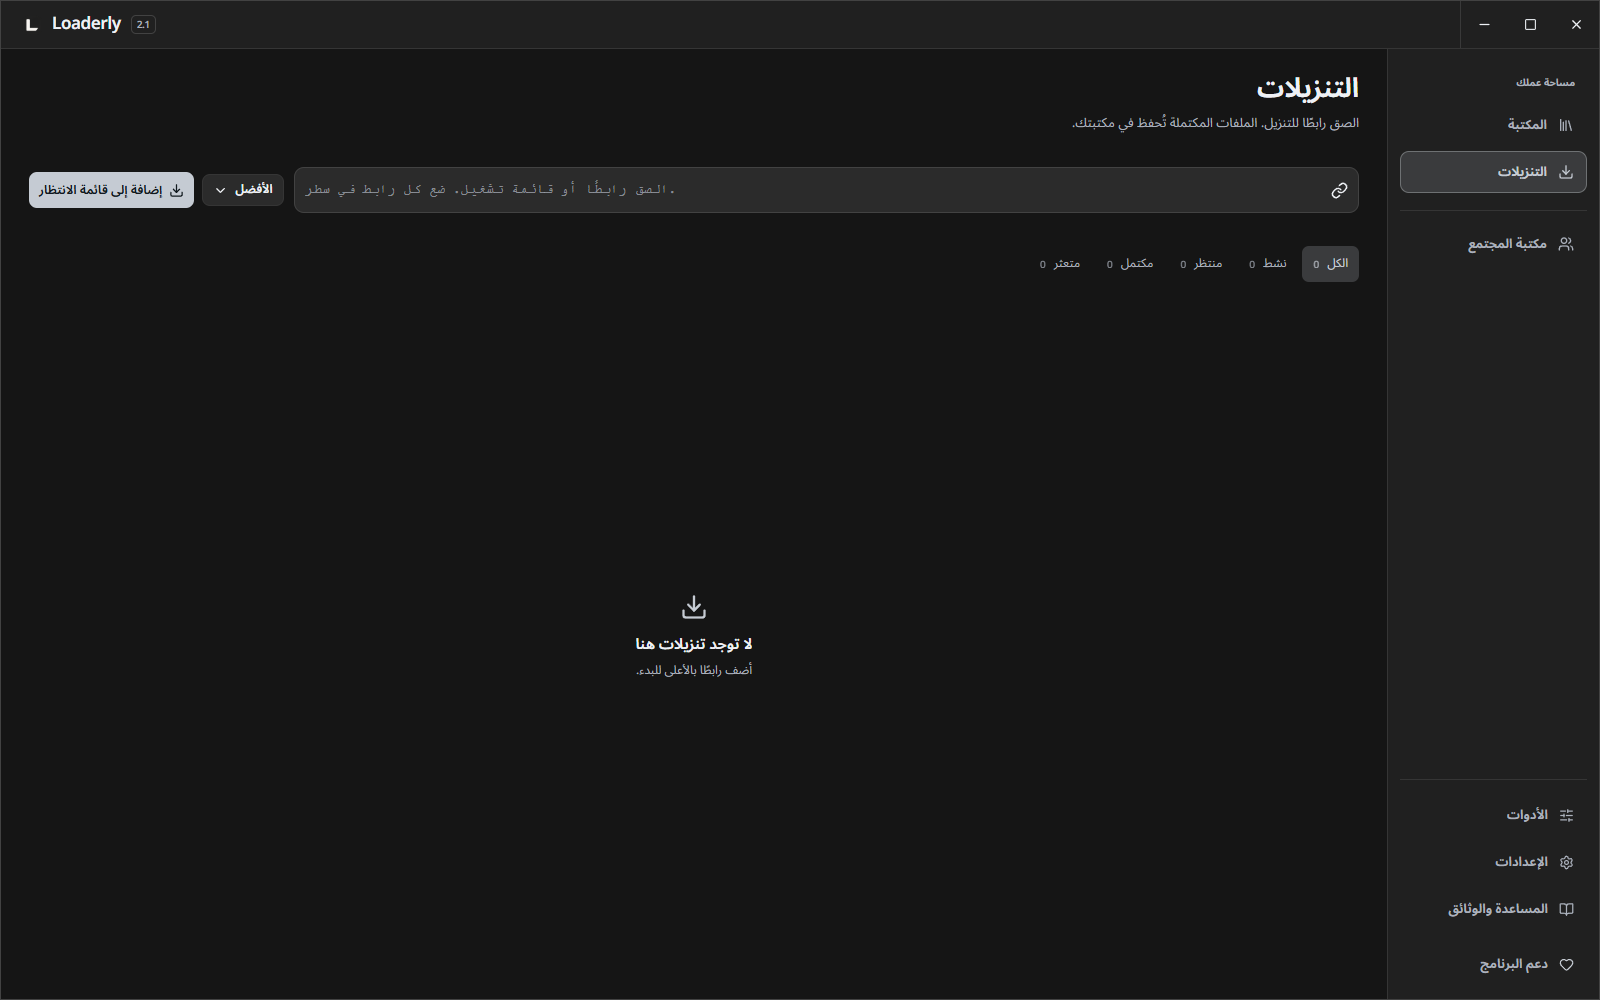Click the دعم البرنامج heart icon
Image resolution: width=1600 pixels, height=1000 pixels.
click(x=1566, y=965)
